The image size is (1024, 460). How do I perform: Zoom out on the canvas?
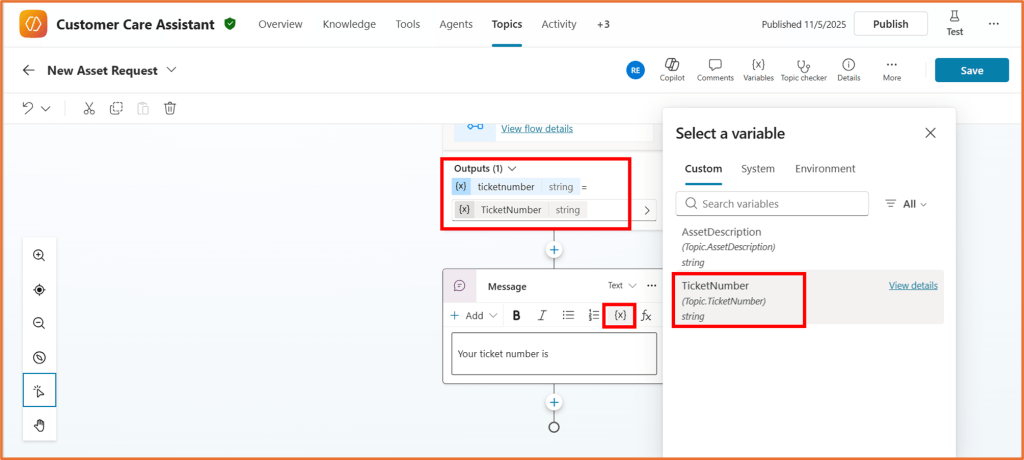39,323
